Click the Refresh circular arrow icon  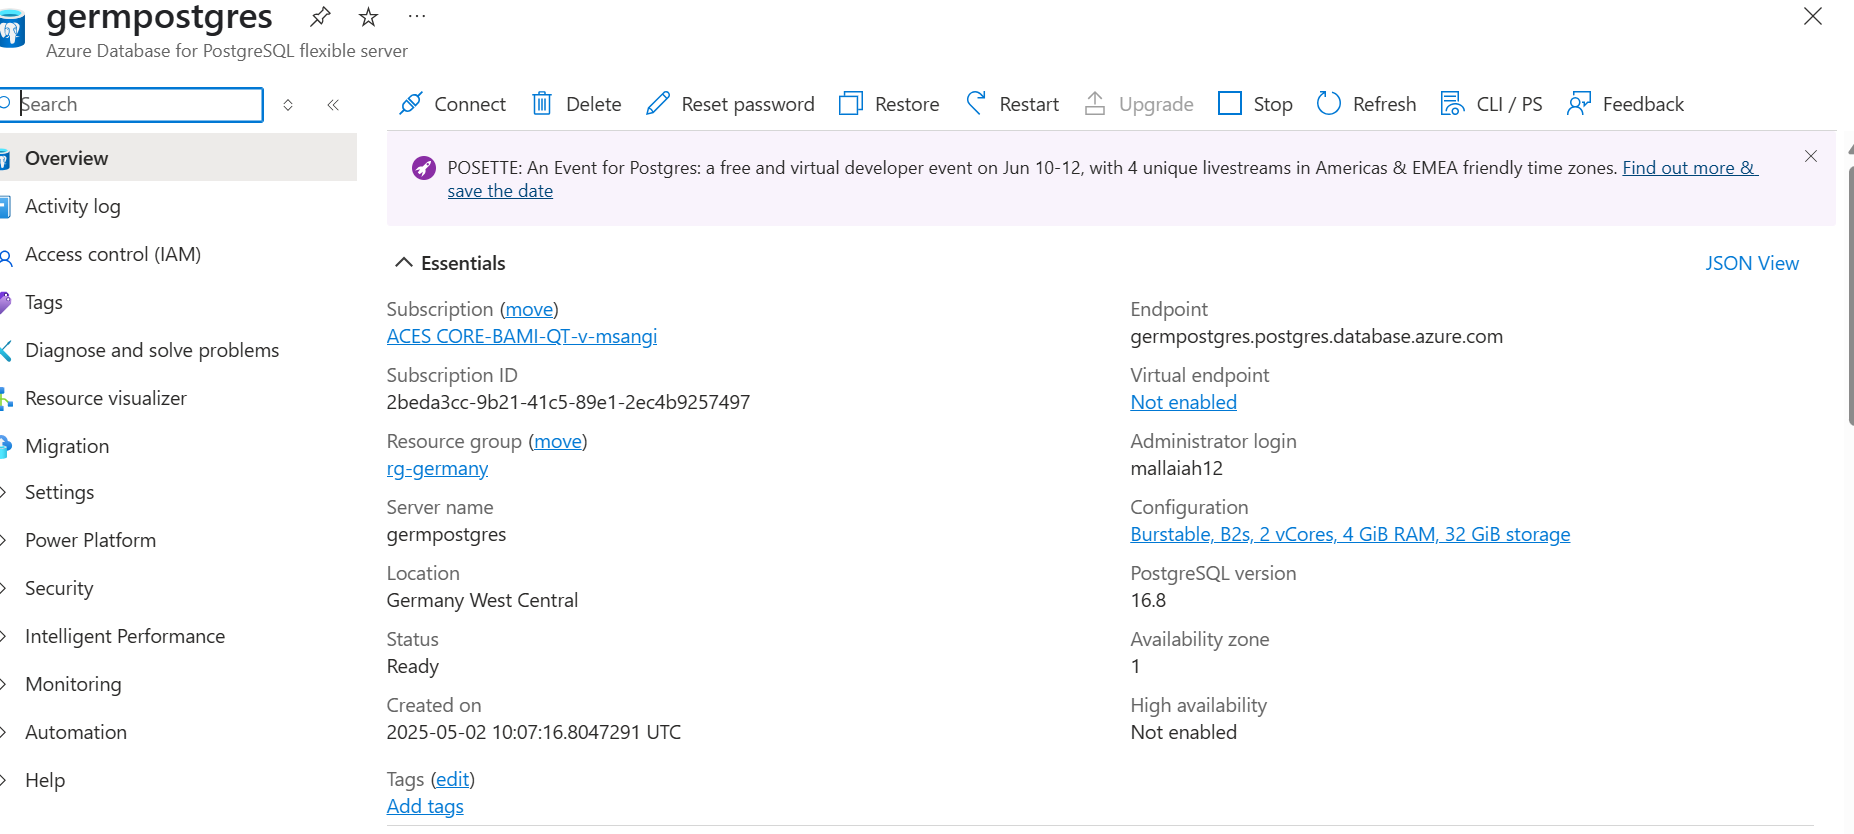(x=1329, y=103)
